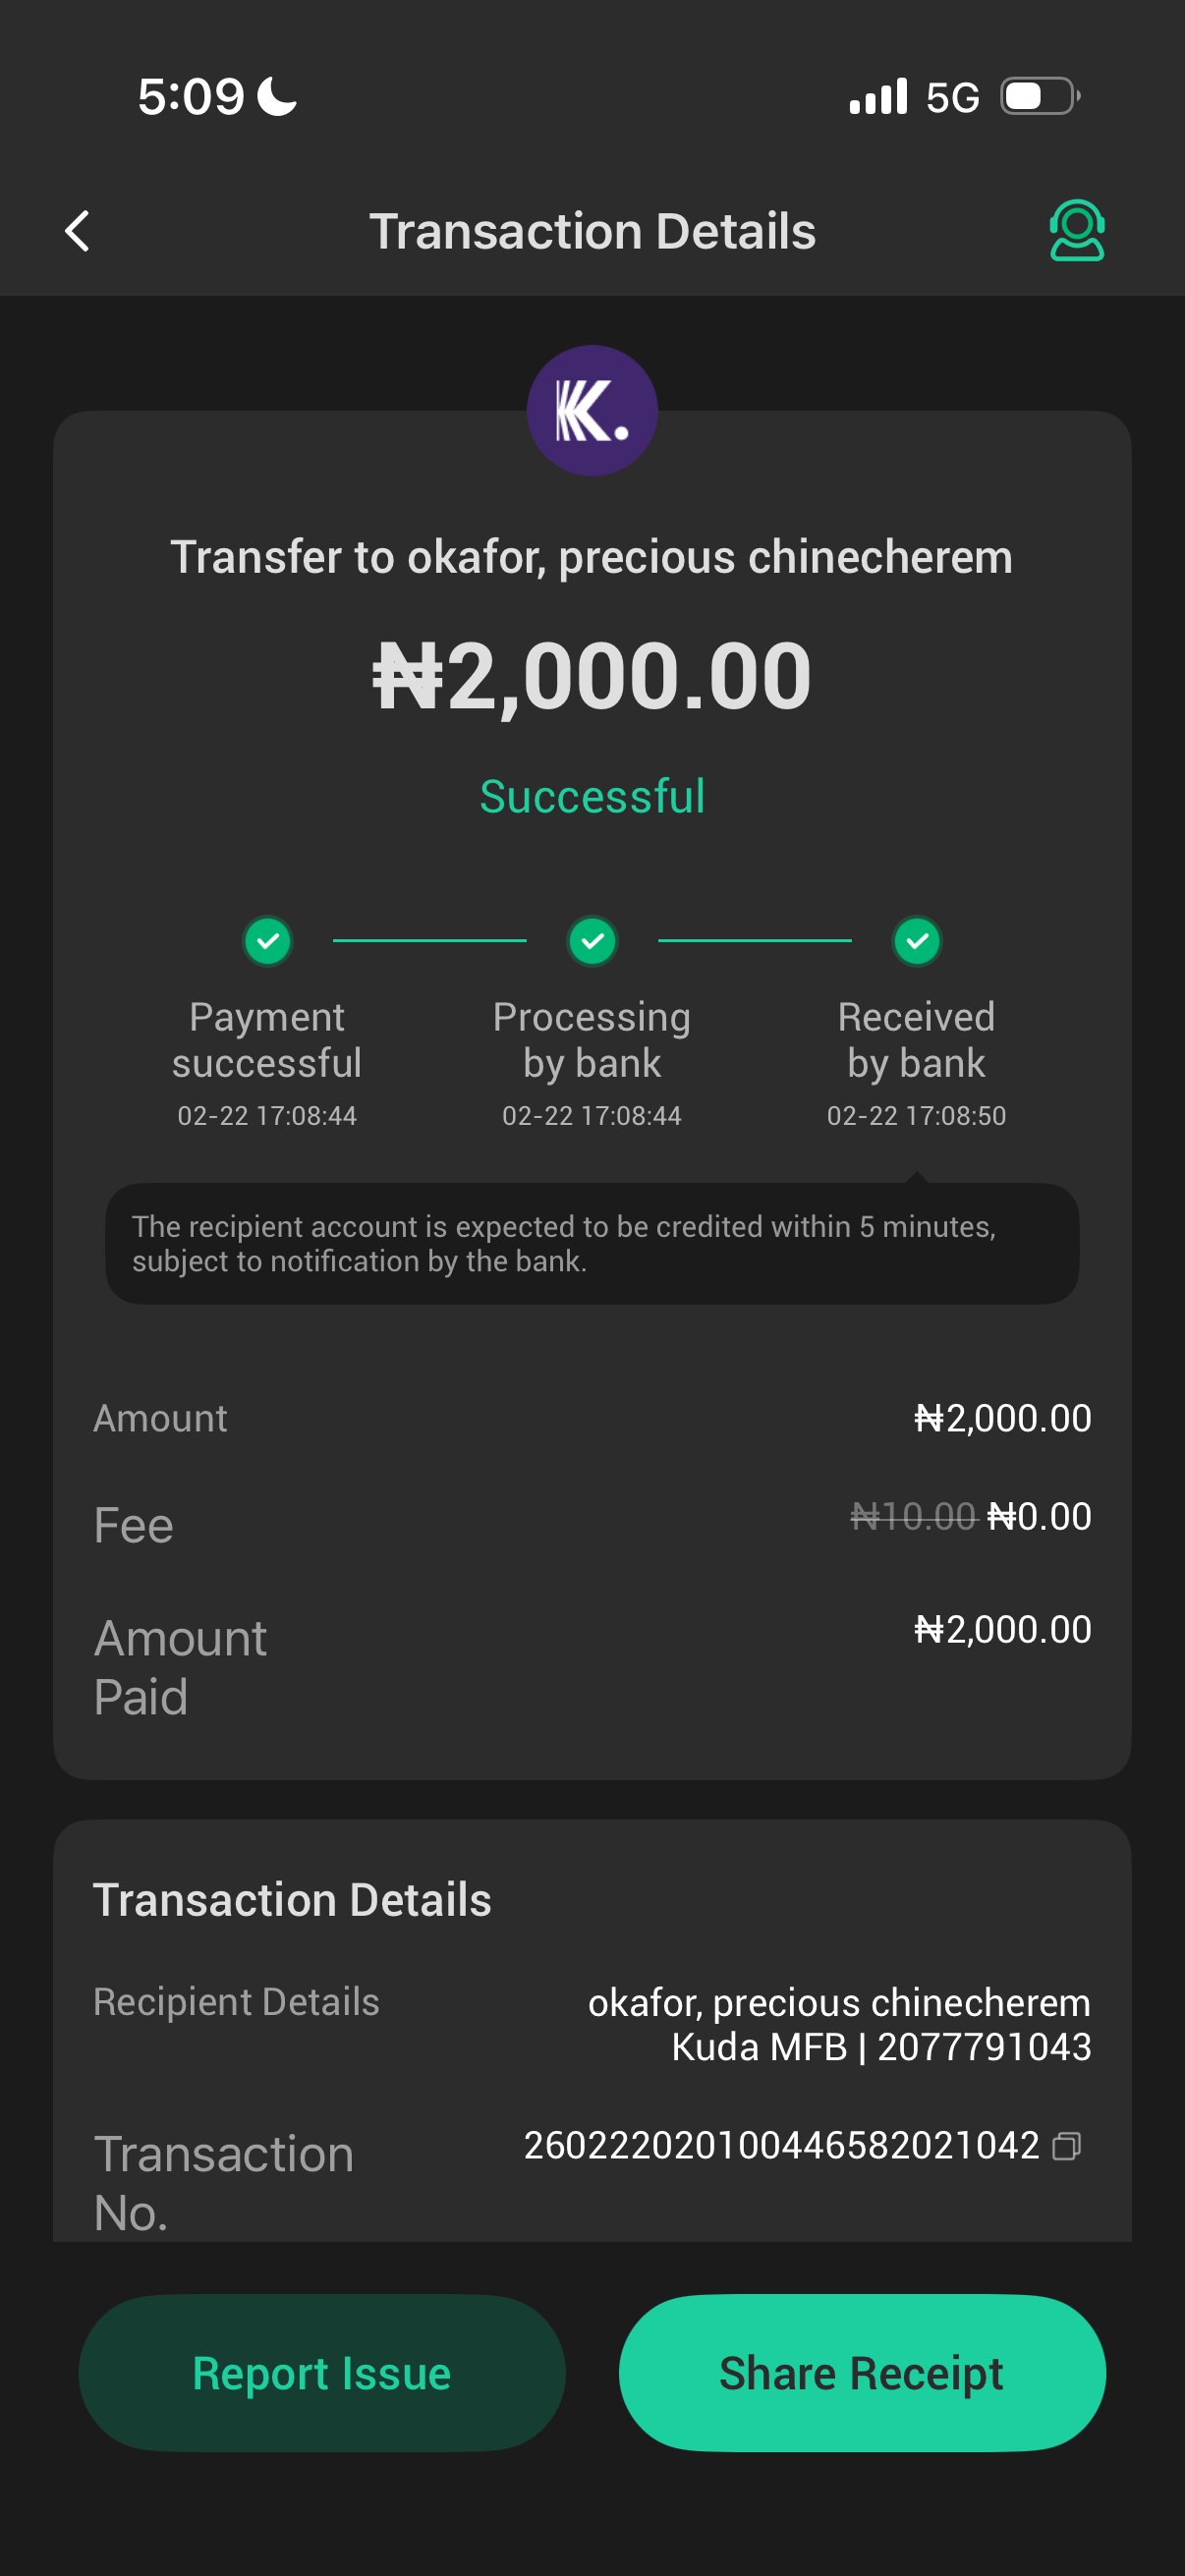
Task: Tap the Kuda bank logo
Action: click(592, 411)
